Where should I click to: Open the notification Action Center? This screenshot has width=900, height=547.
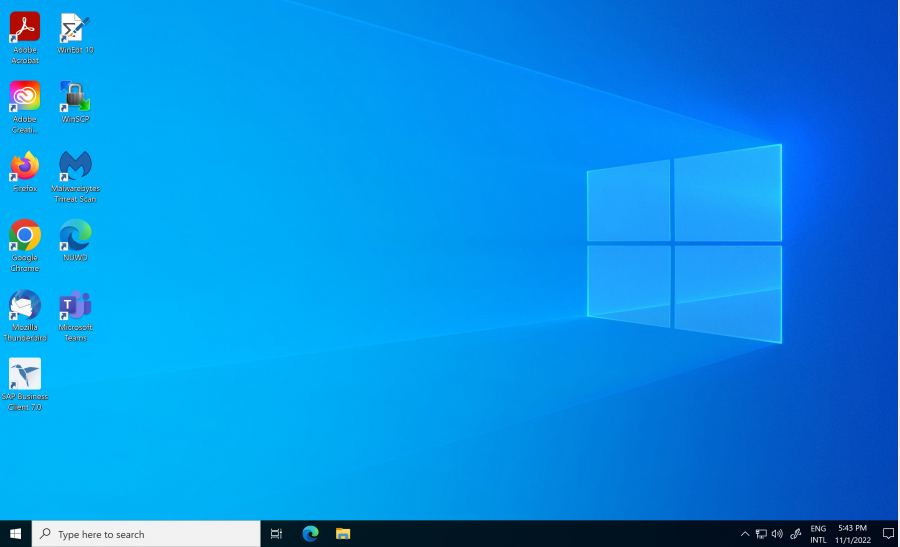[x=887, y=534]
